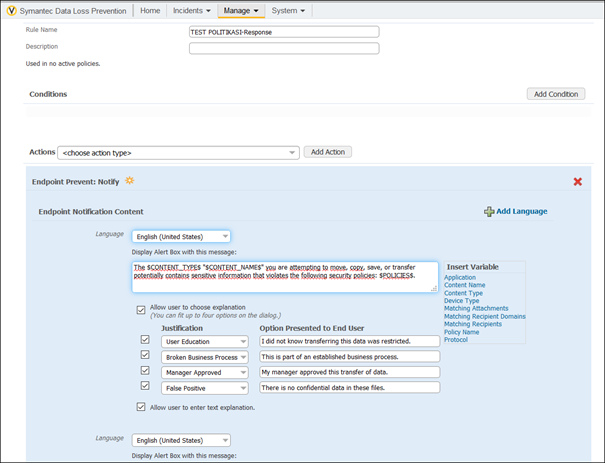Click the alert box message text area
This screenshot has width=605, height=463.
pyautogui.click(x=285, y=277)
